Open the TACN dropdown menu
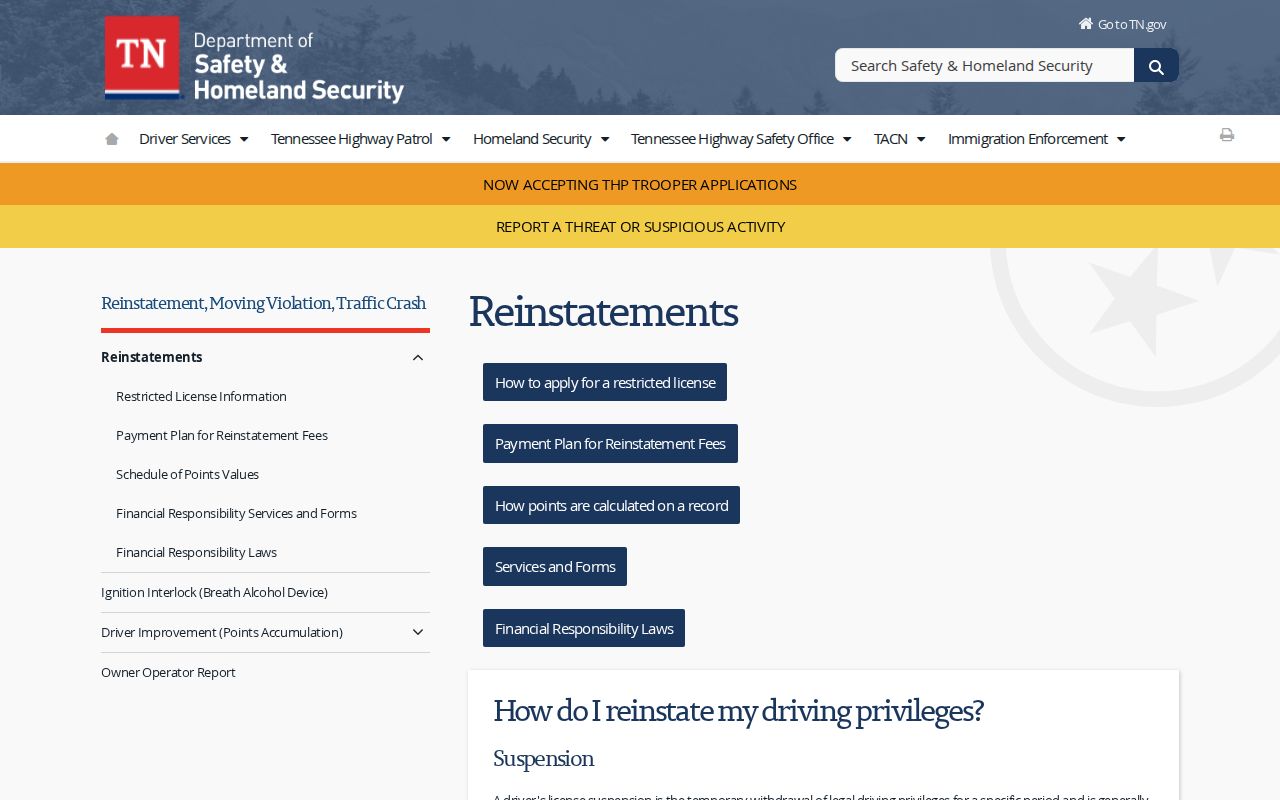This screenshot has width=1280, height=800. tap(900, 139)
